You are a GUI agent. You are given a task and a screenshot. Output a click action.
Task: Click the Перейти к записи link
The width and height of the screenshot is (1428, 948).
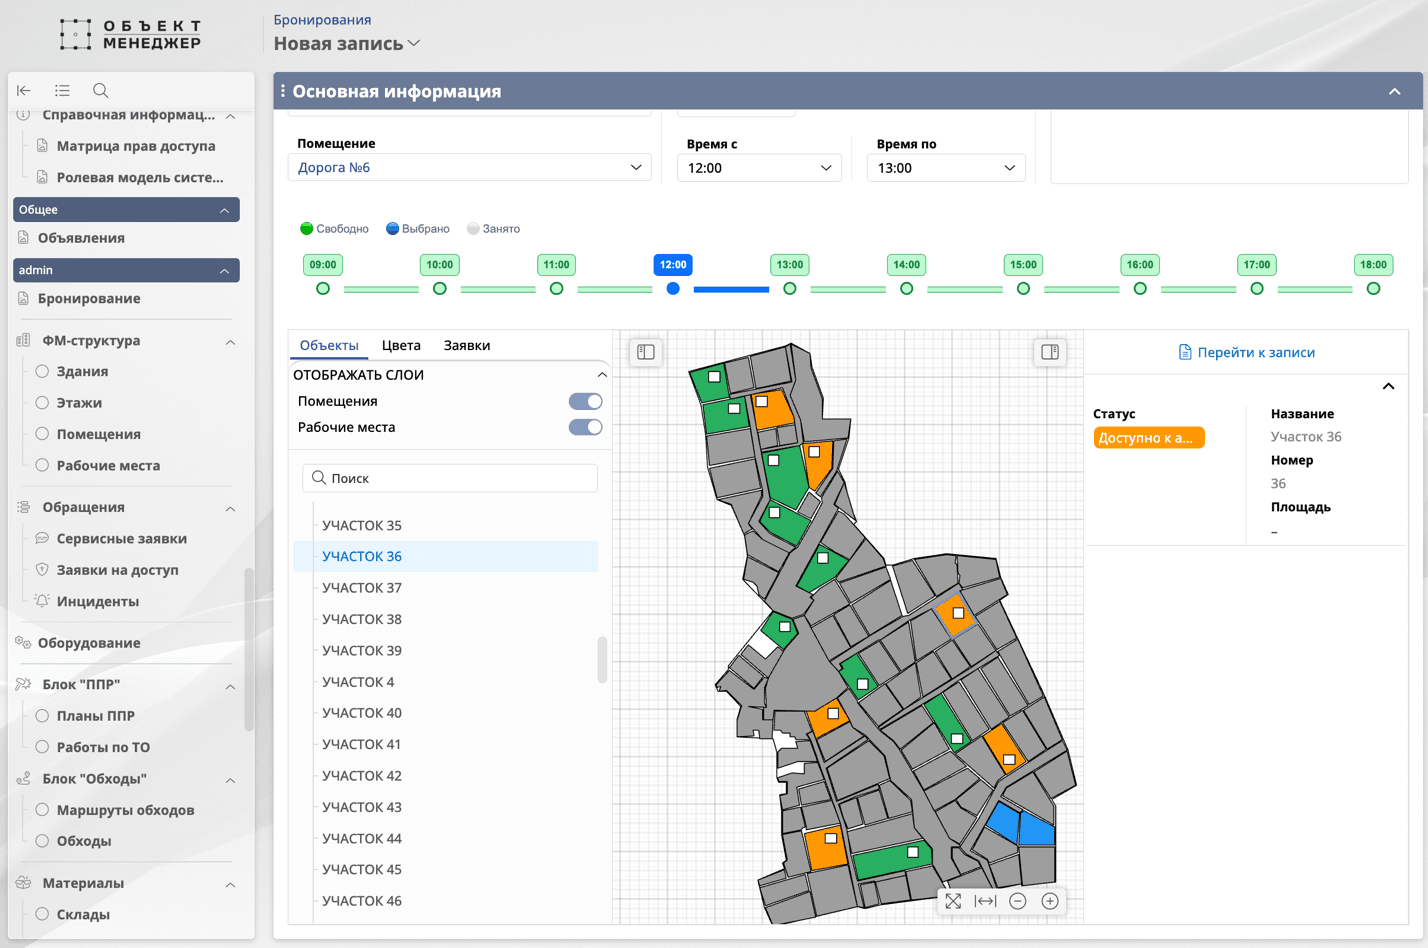(1246, 352)
